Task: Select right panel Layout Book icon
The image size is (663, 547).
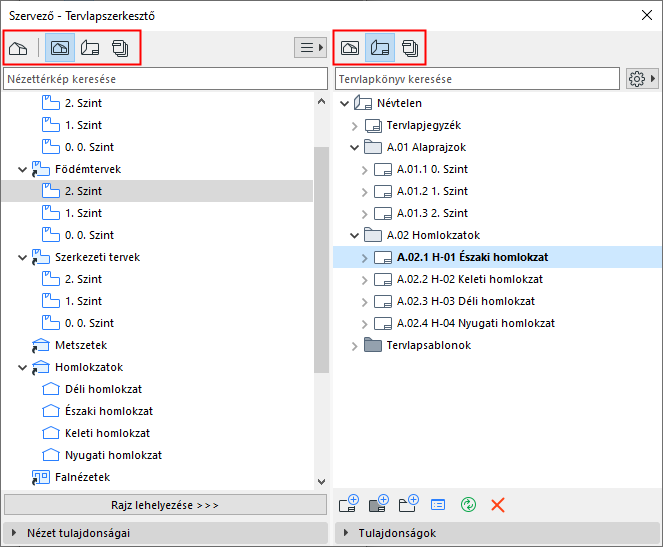Action: pos(380,48)
